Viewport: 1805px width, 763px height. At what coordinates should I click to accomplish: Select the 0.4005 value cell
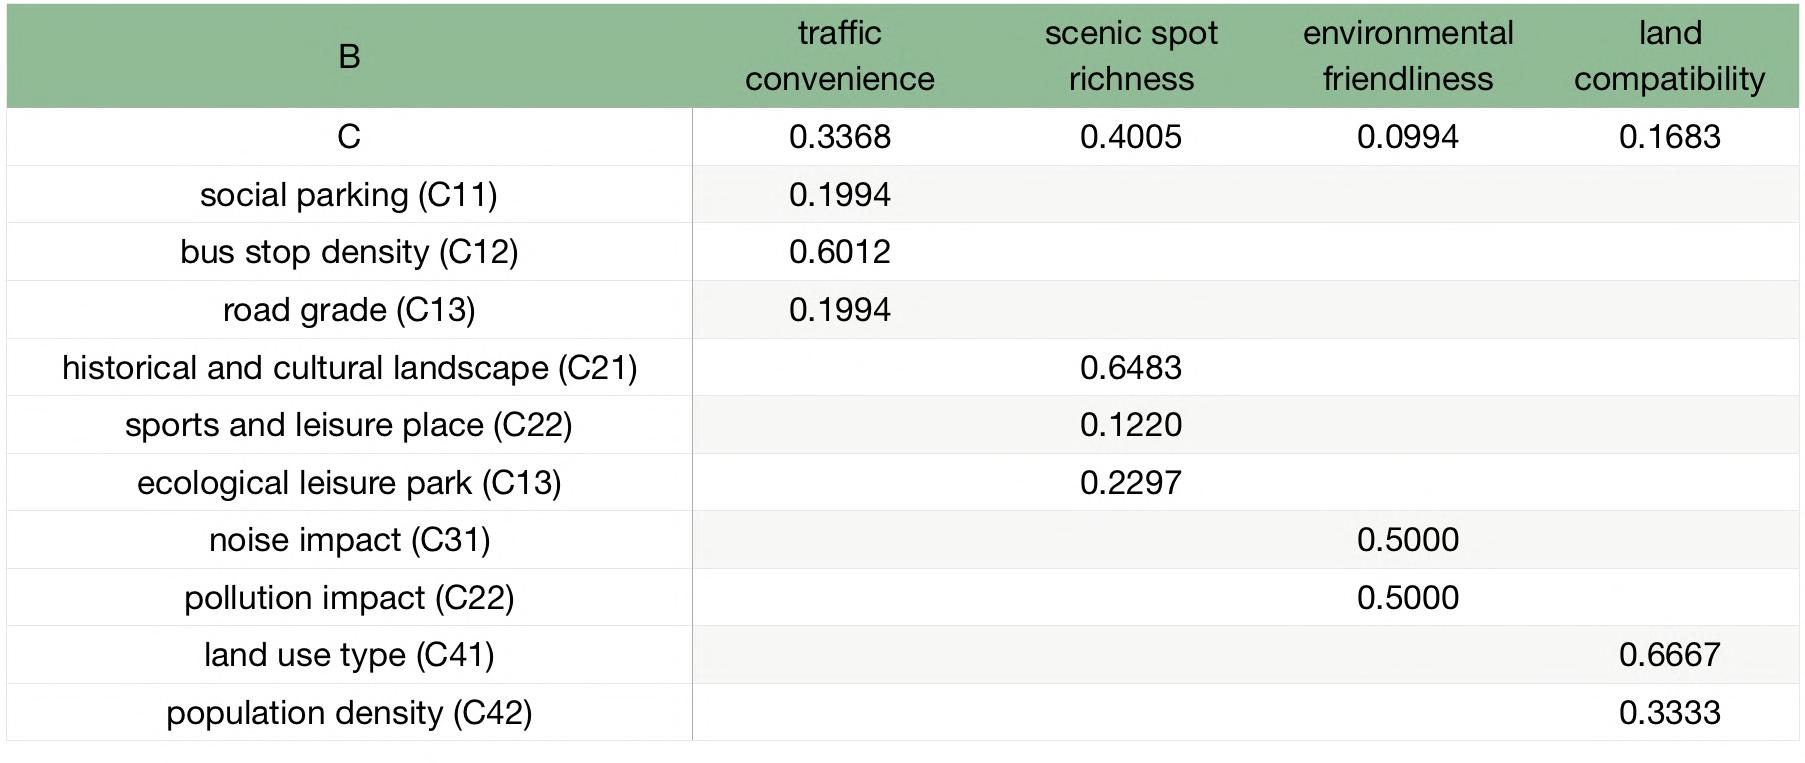point(1130,137)
